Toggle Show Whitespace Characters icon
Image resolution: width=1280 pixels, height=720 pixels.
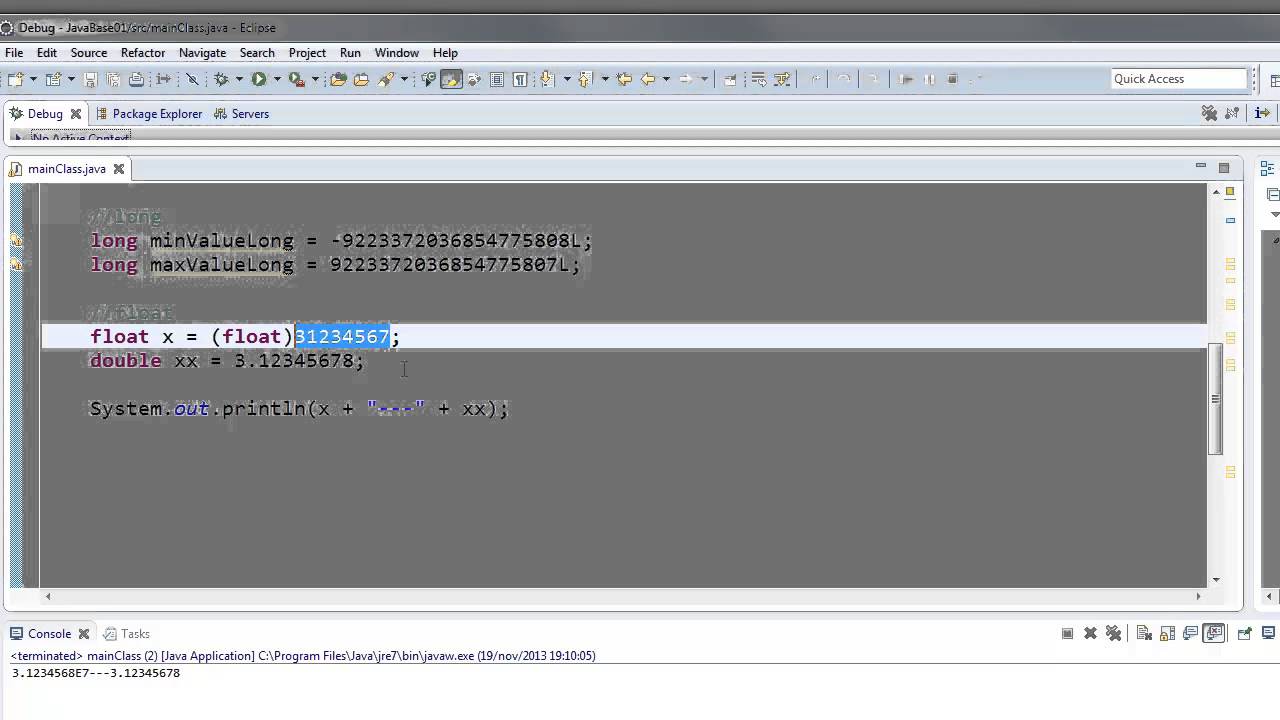(520, 79)
